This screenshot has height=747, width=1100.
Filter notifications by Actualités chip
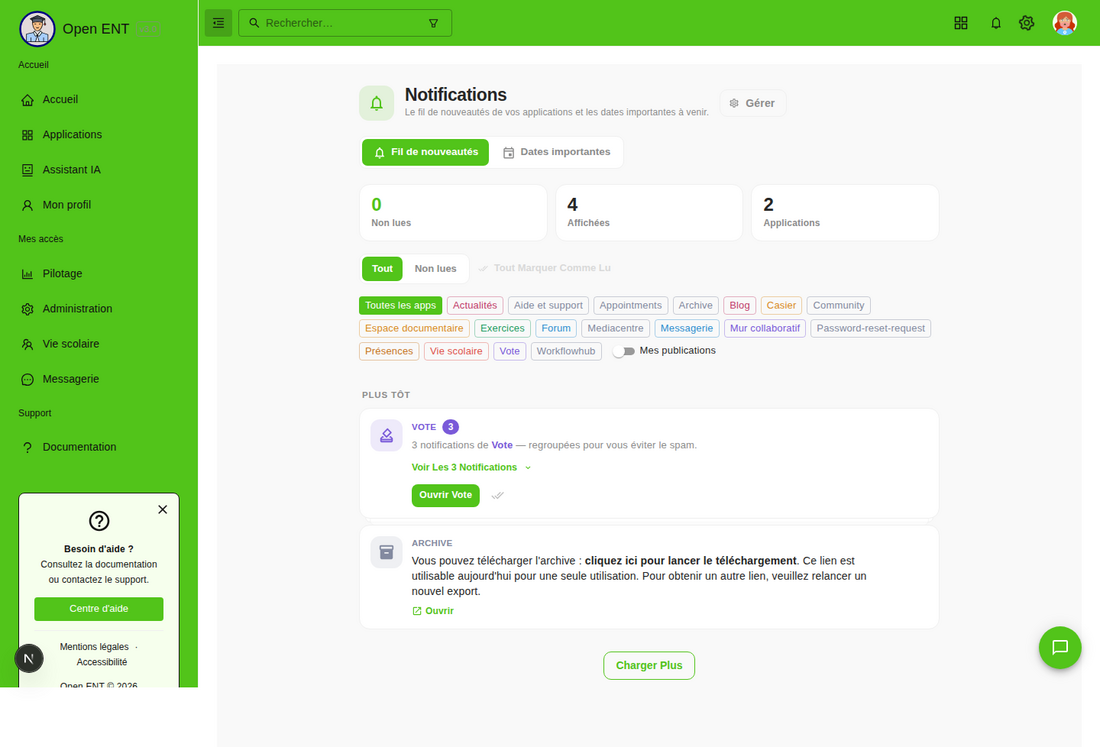pyautogui.click(x=475, y=305)
